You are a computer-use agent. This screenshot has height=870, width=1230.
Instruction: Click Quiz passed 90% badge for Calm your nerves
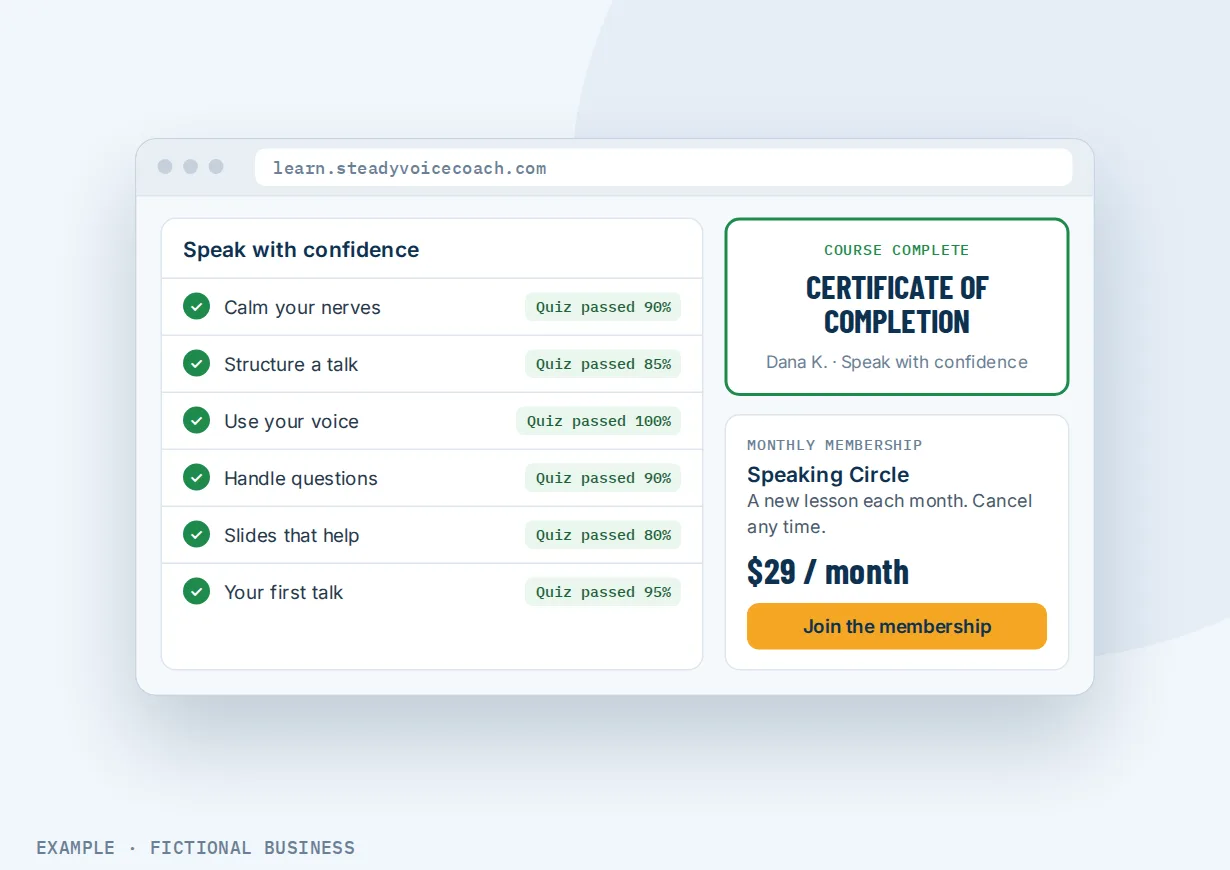[603, 307]
